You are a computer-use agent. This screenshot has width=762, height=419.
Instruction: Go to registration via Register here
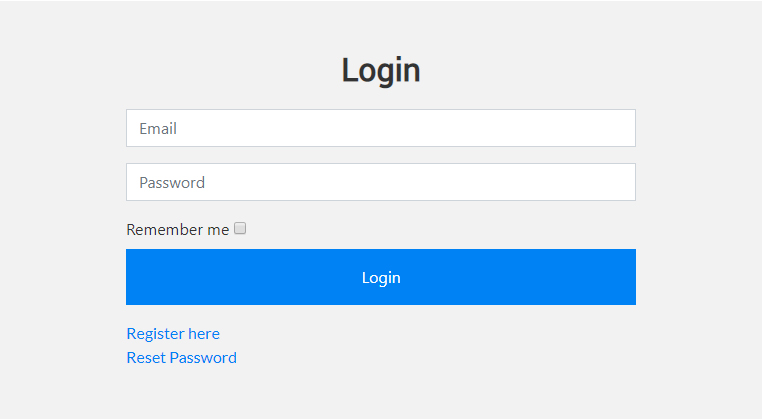tap(173, 333)
